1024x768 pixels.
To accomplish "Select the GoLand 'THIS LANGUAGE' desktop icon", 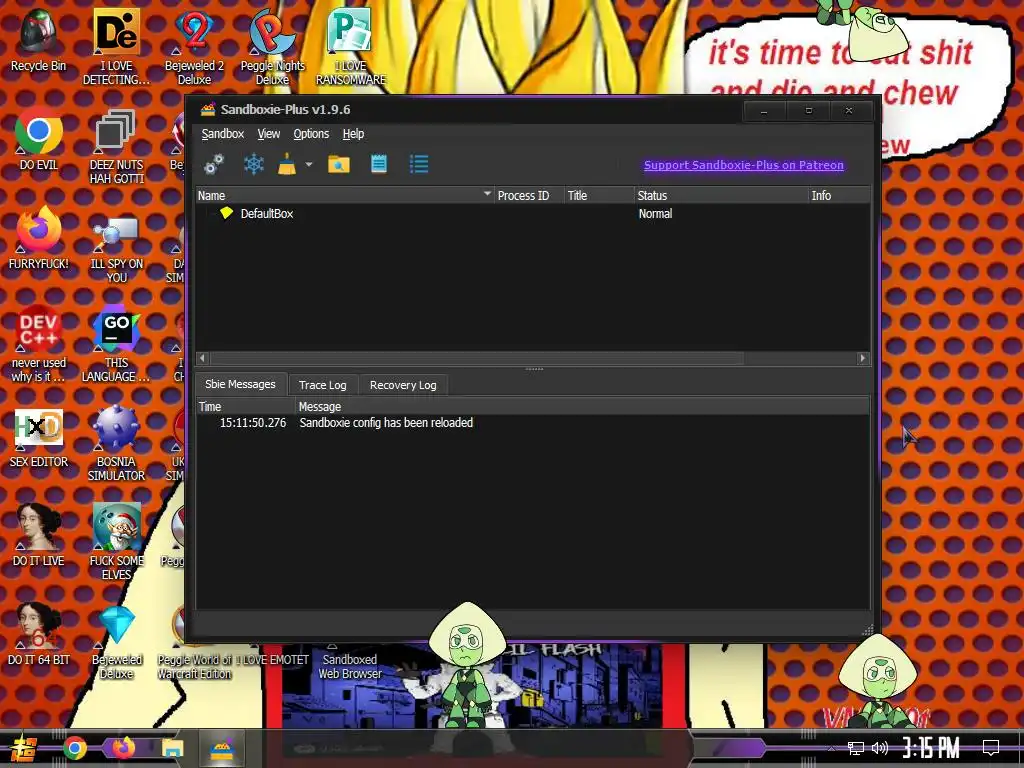I will coord(116,345).
